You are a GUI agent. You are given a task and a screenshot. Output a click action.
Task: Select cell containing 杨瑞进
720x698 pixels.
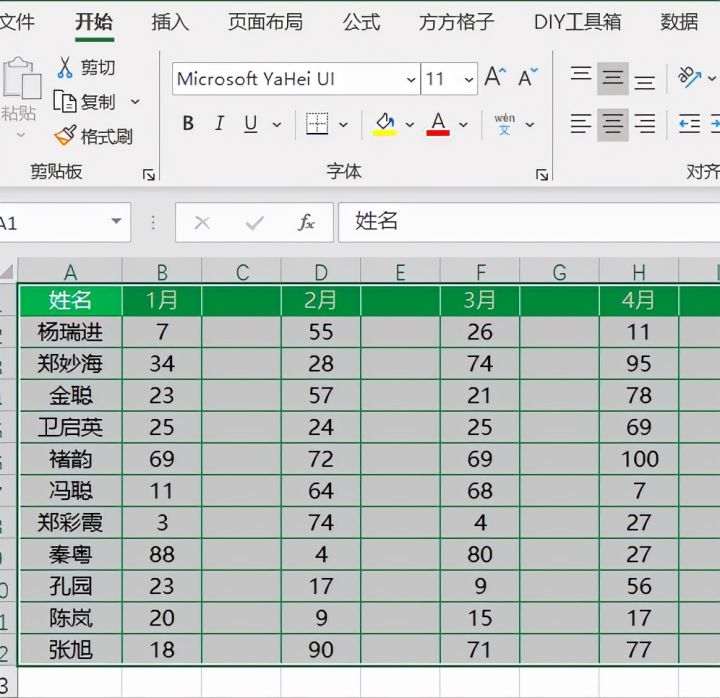pyautogui.click(x=70, y=332)
